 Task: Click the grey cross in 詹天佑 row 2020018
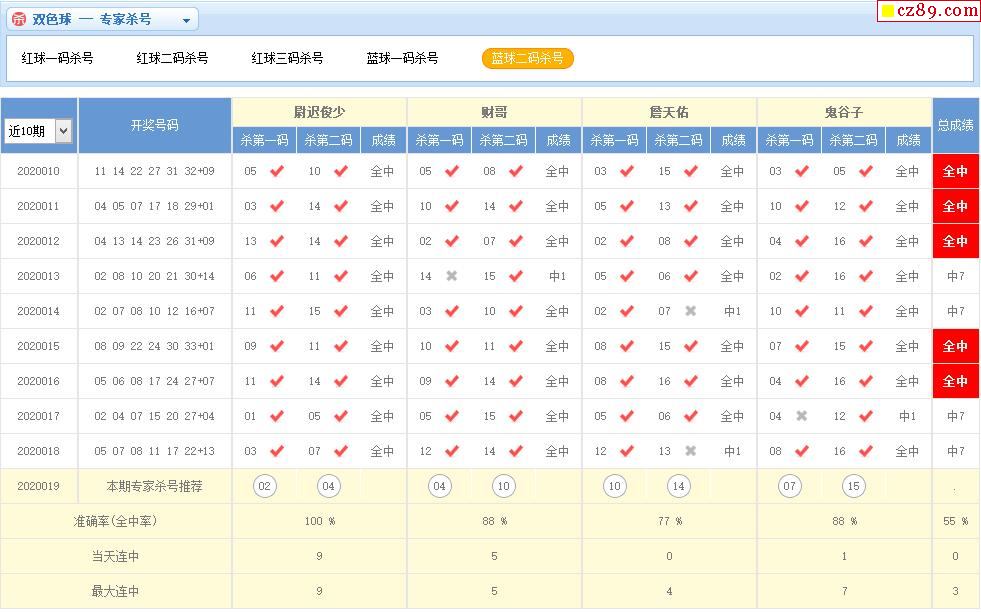click(690, 451)
